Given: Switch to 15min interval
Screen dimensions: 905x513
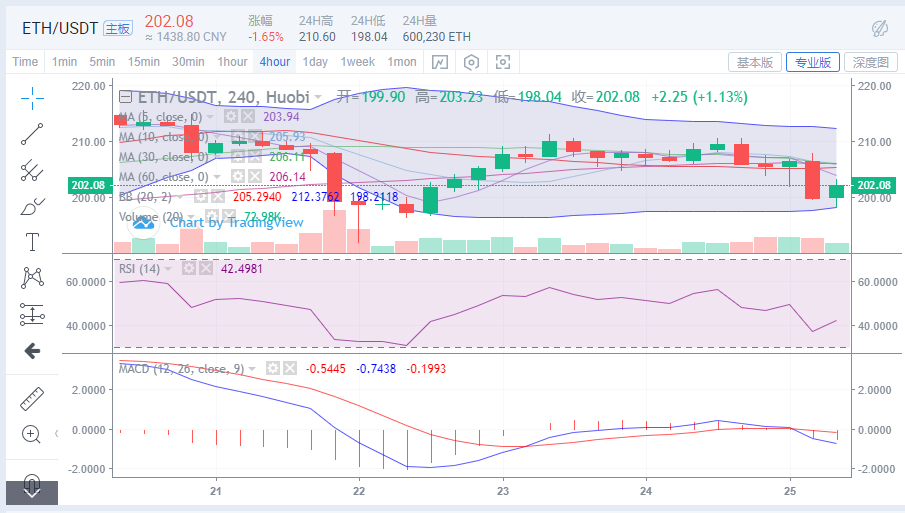Looking at the screenshot, I should click(144, 62).
